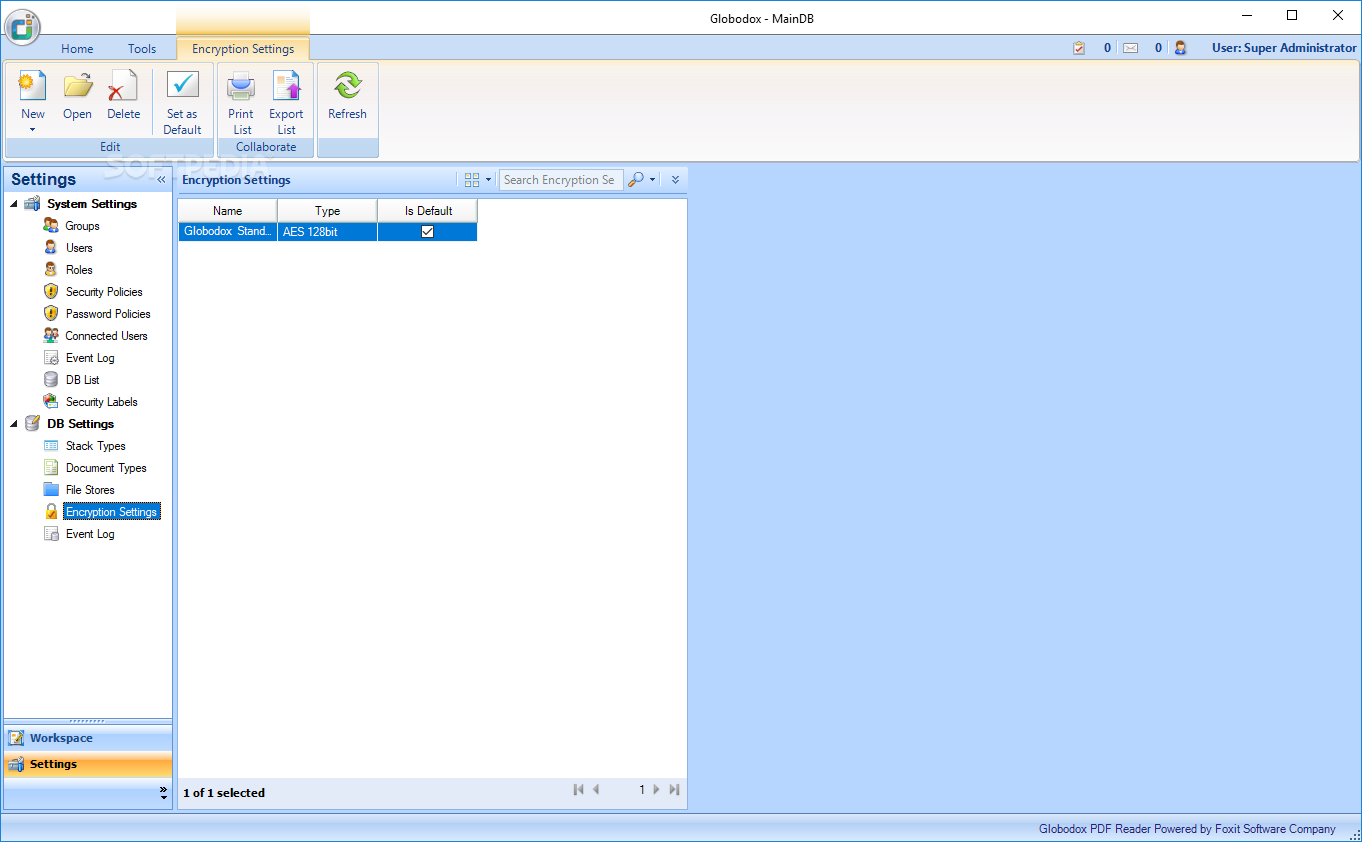Open Roles in System Settings
The height and width of the screenshot is (842, 1362).
[79, 270]
